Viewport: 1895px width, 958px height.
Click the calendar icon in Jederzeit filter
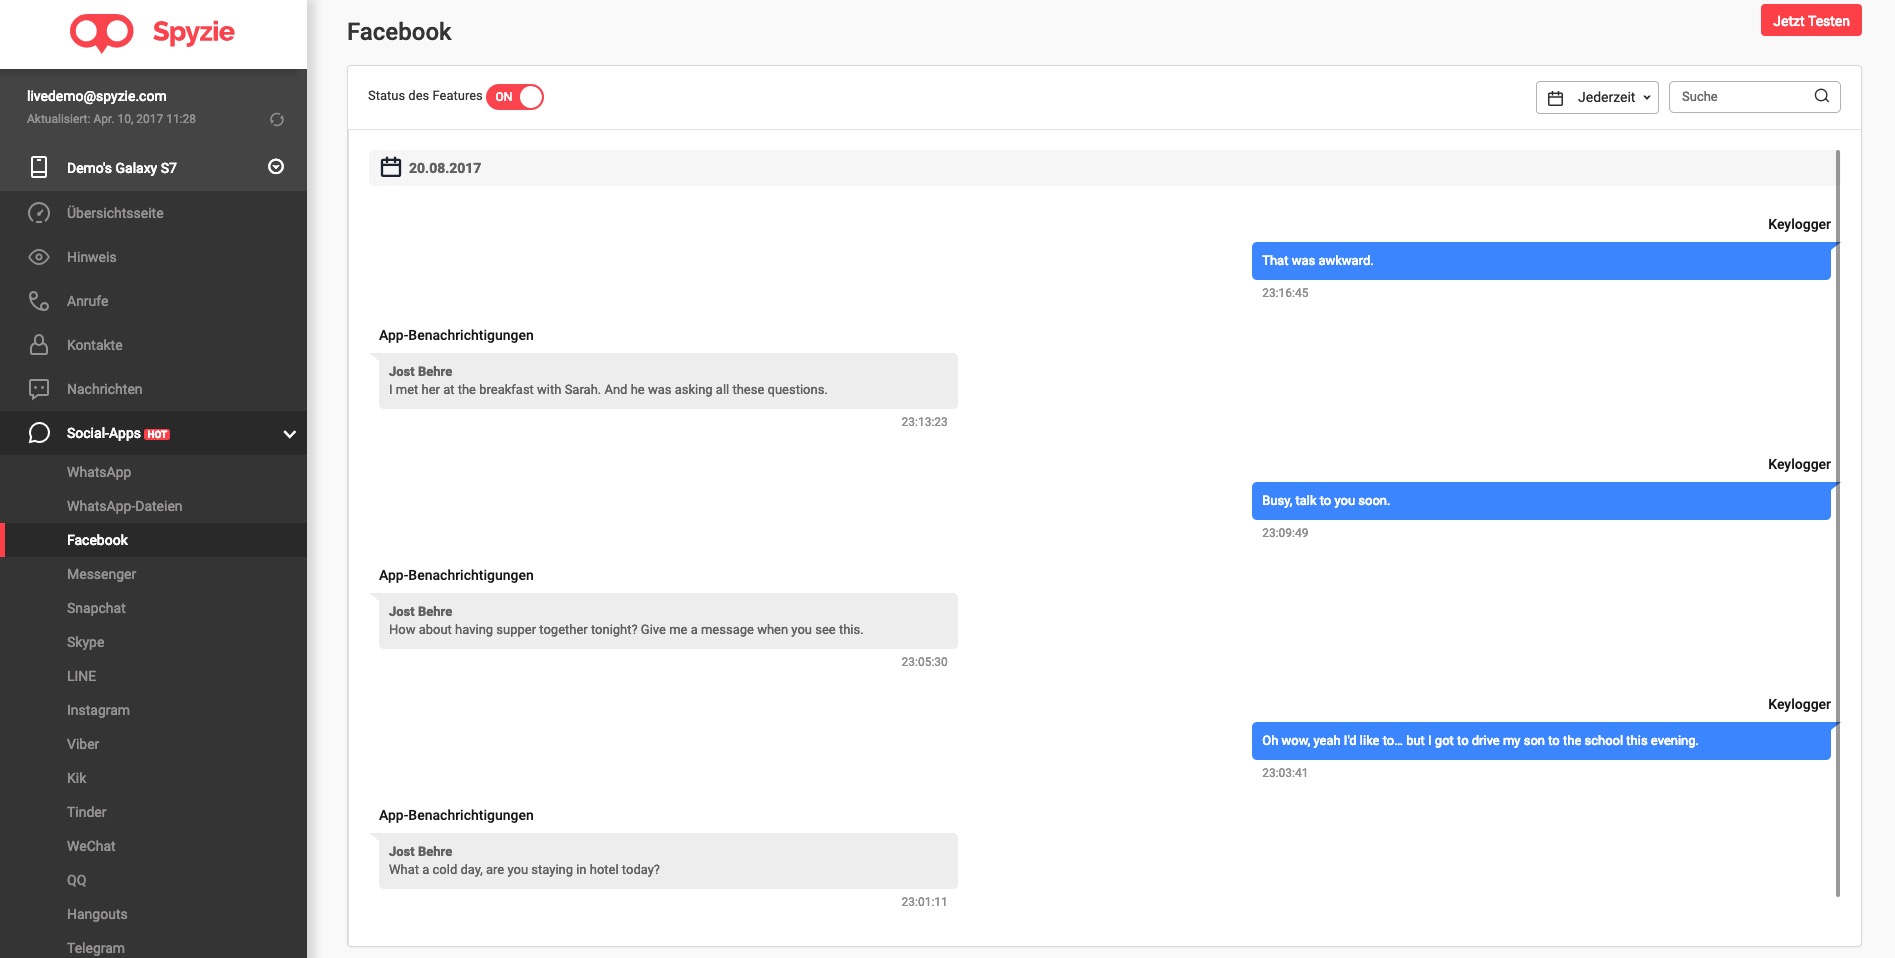(1555, 98)
